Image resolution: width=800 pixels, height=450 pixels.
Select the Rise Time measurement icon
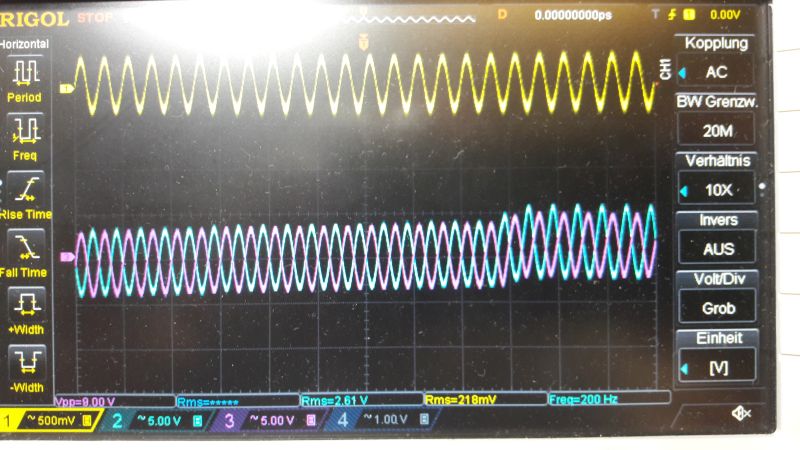tap(26, 188)
